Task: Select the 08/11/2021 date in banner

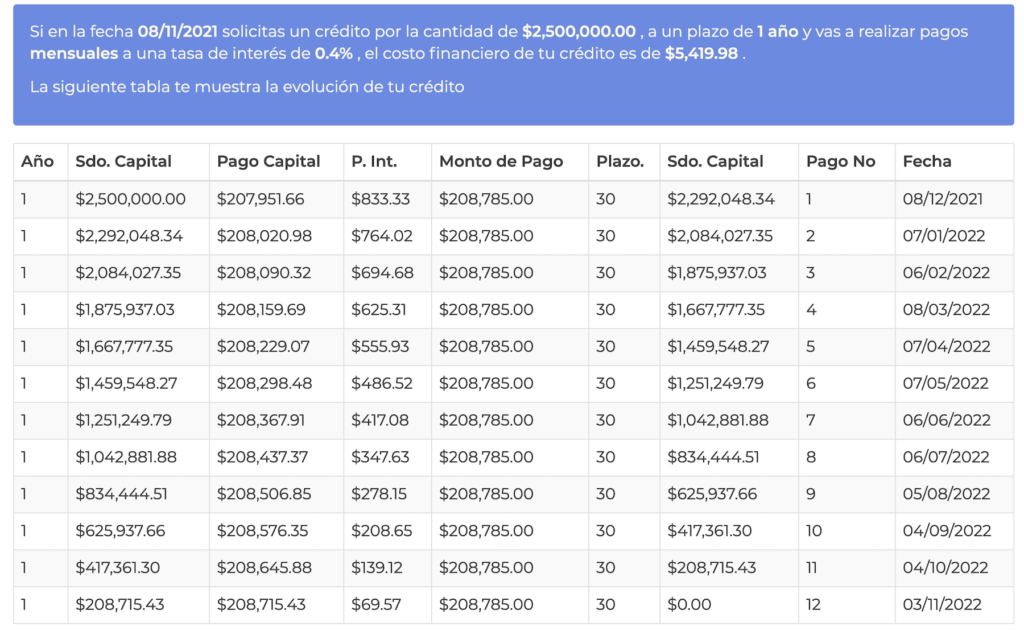Action: [x=178, y=31]
